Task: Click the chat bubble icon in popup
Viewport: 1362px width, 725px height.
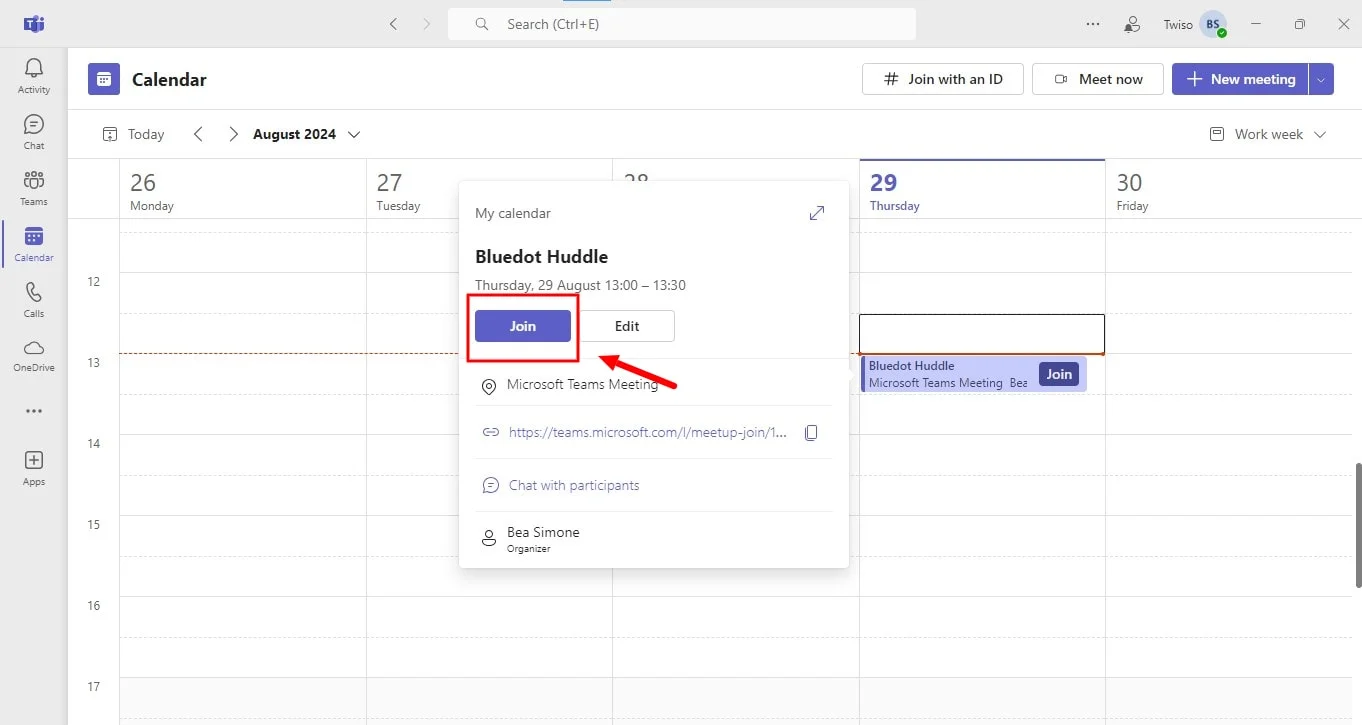Action: pyautogui.click(x=490, y=486)
